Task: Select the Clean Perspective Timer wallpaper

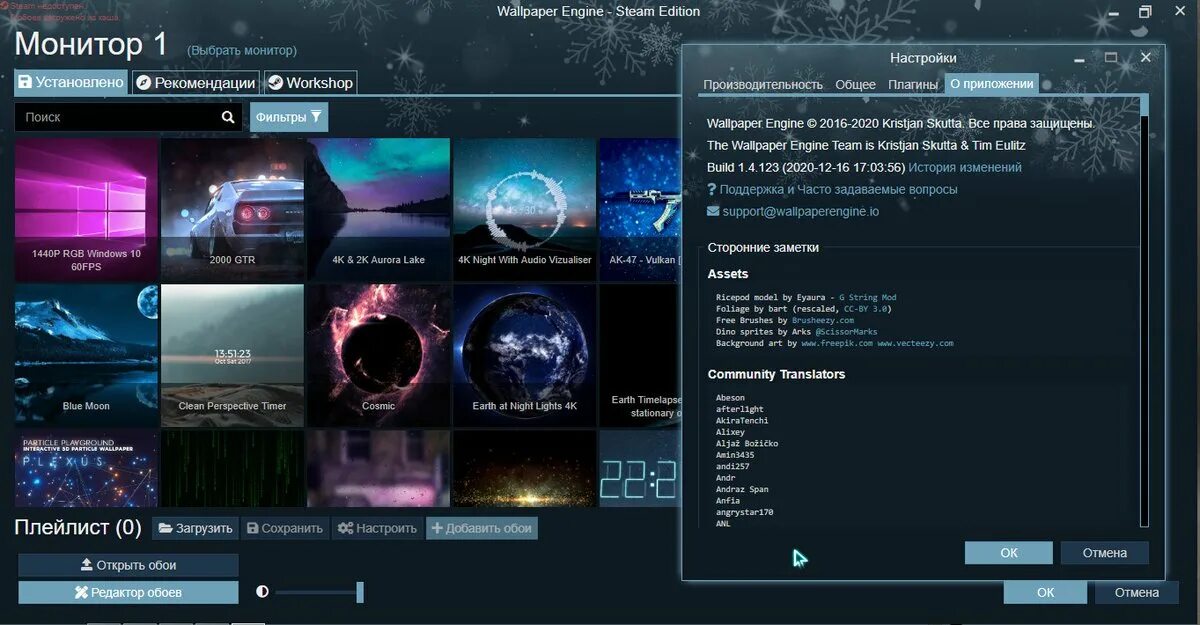Action: [x=232, y=355]
